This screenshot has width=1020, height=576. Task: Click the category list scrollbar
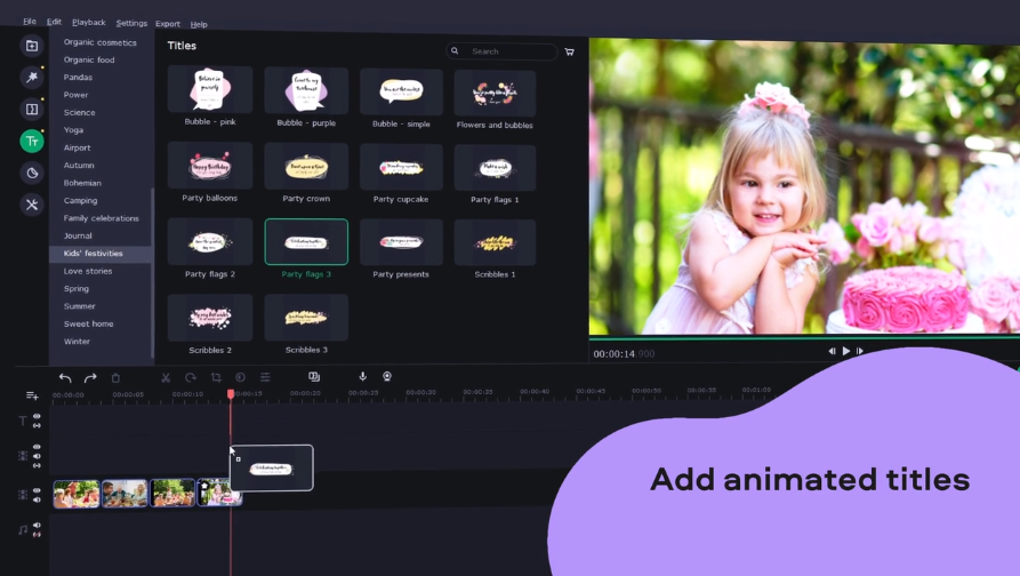(153, 272)
